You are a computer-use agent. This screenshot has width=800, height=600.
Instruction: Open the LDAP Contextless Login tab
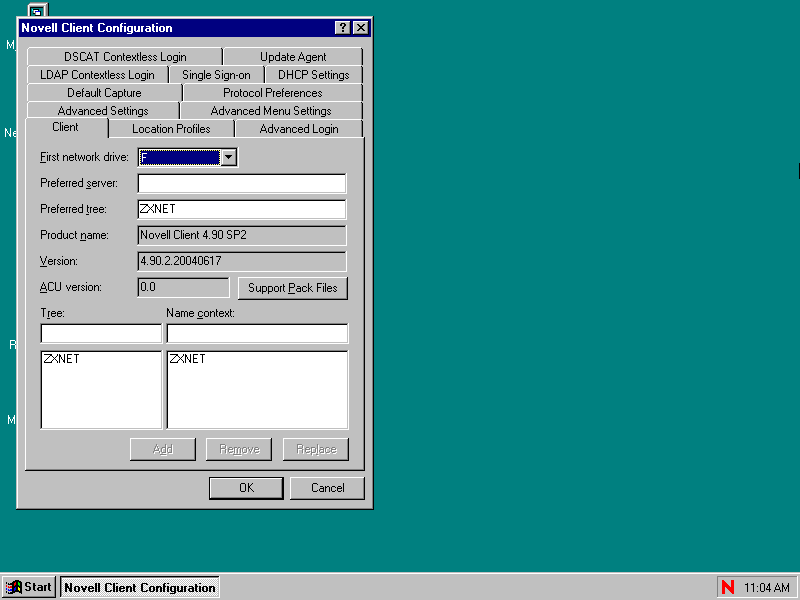[97, 75]
